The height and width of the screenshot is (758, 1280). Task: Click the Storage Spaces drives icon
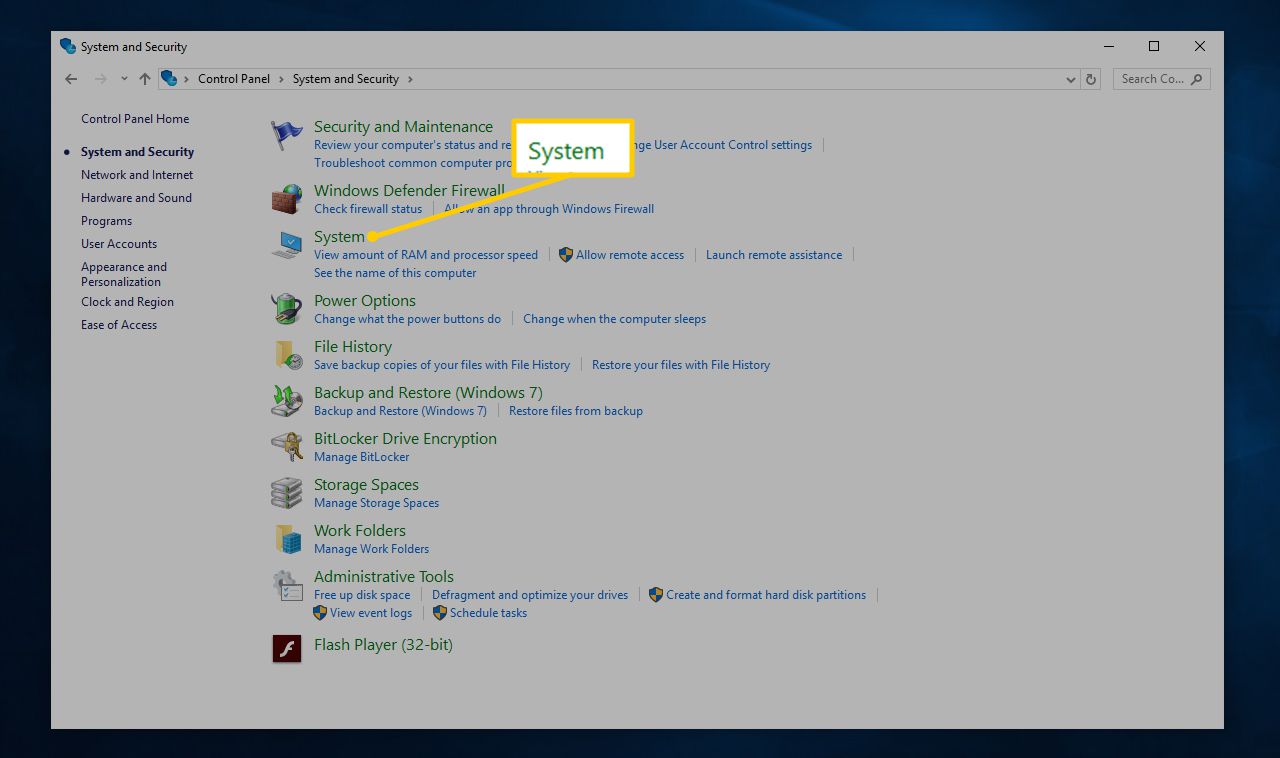(x=287, y=493)
